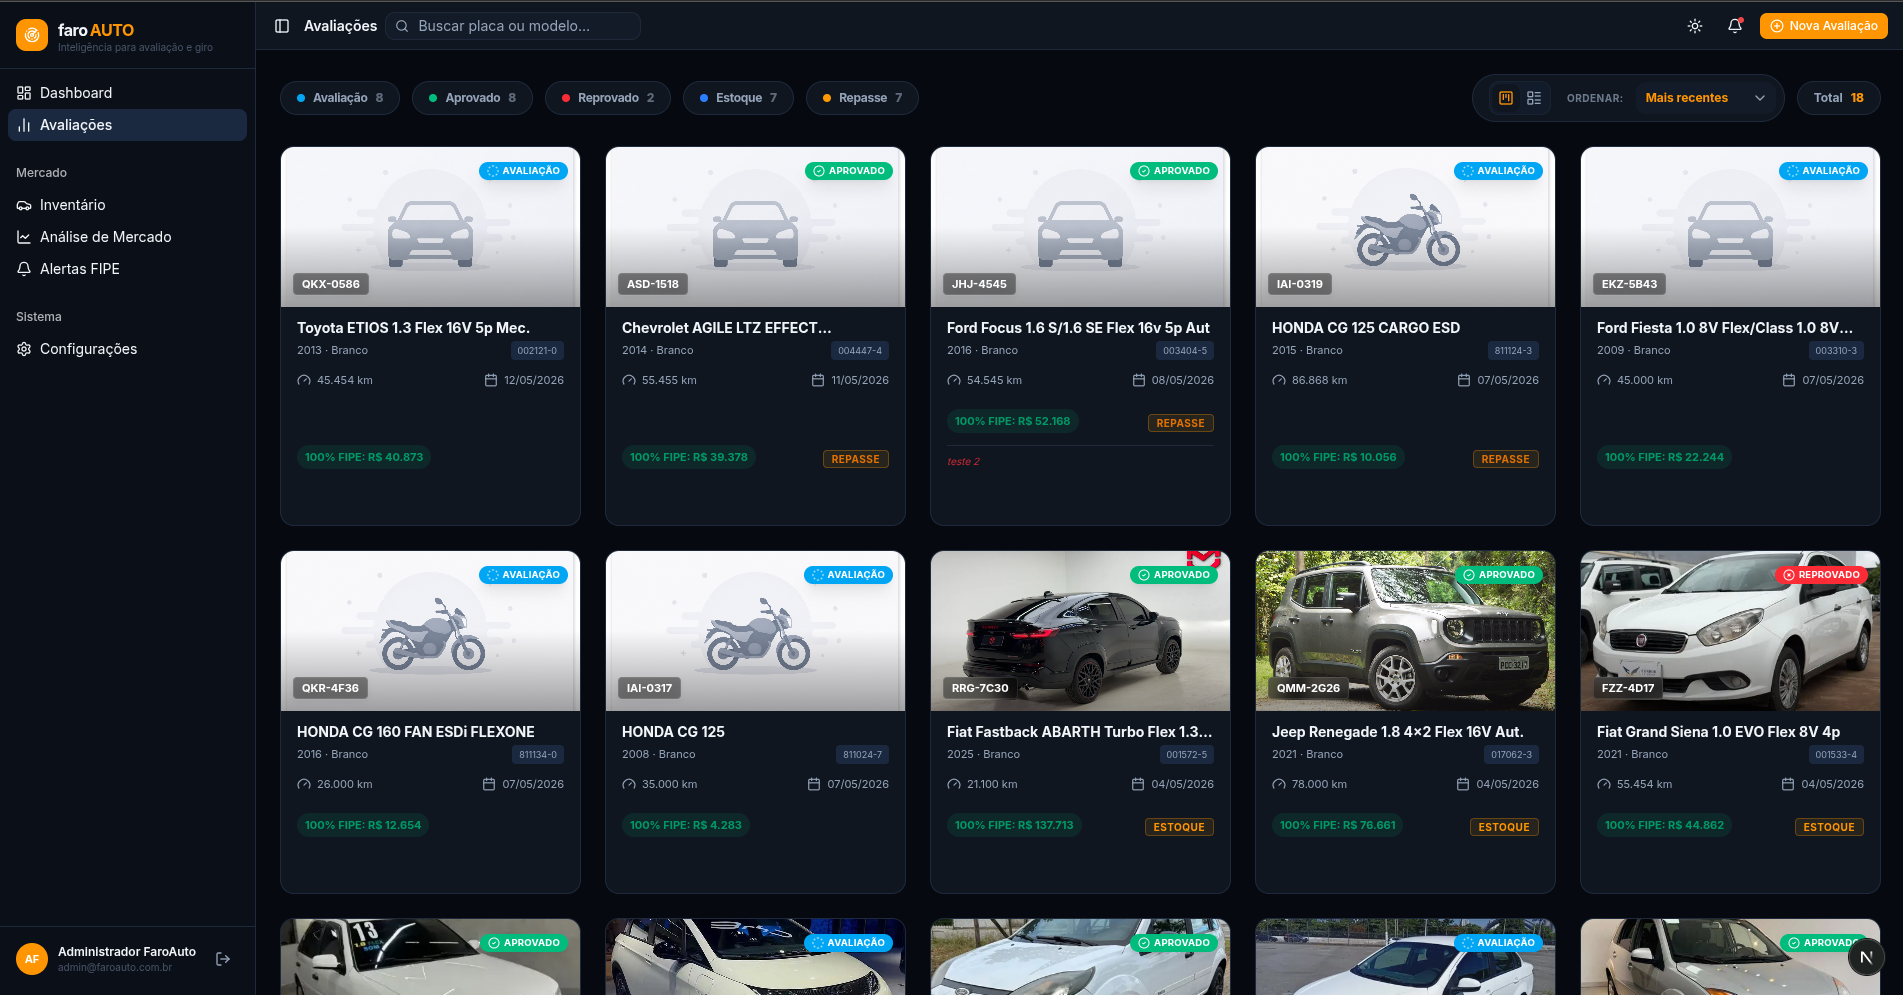Click the Fiat Grand Siena photo thumbnail
This screenshot has height=995, width=1903.
pyautogui.click(x=1730, y=631)
